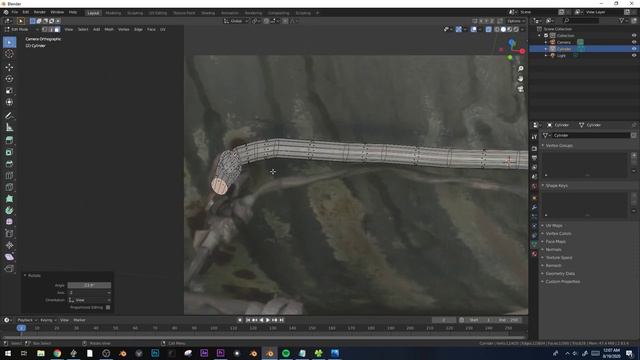The width and height of the screenshot is (640, 360).
Task: Click the viewport zoom magnifier icon
Action: tap(520, 69)
